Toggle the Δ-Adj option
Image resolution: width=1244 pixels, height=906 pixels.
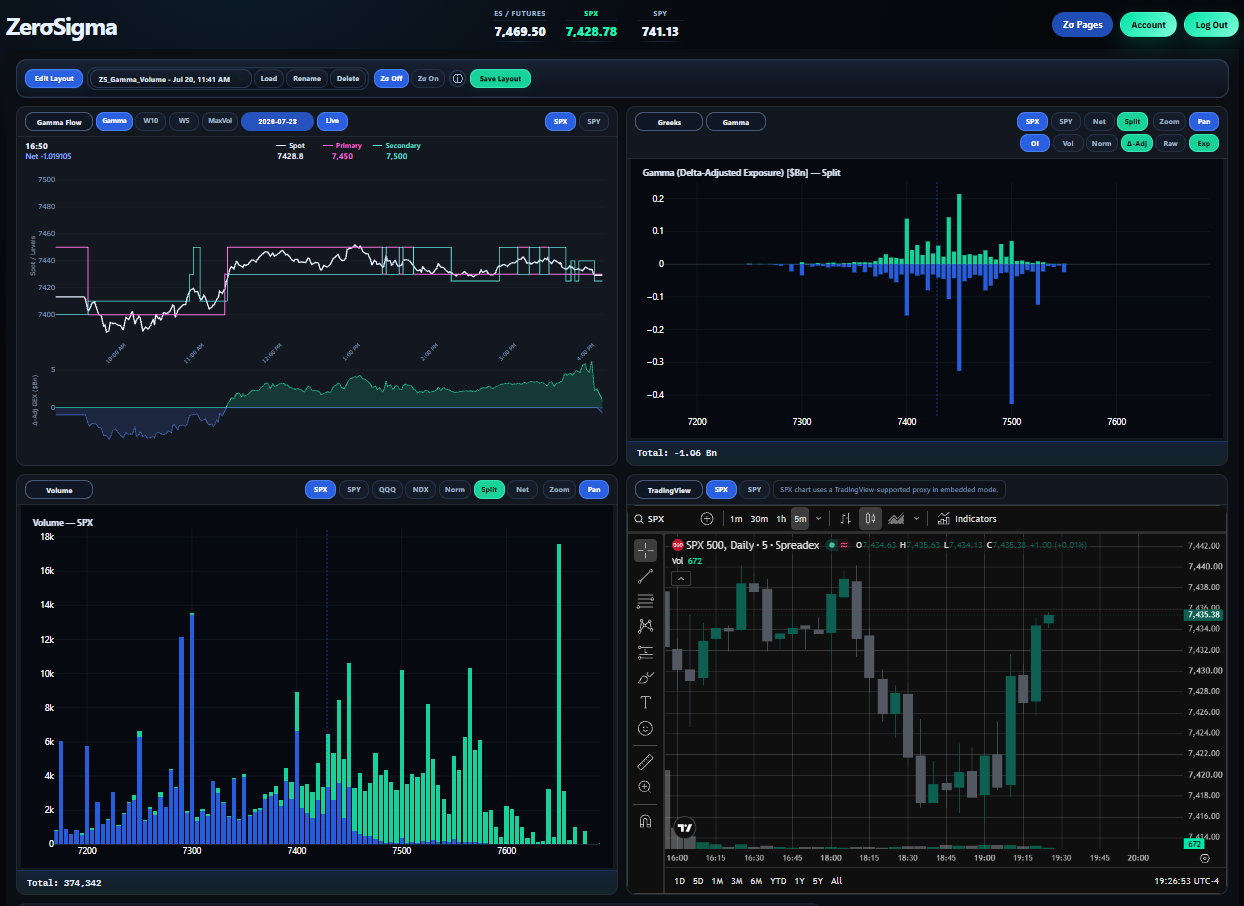click(1135, 143)
